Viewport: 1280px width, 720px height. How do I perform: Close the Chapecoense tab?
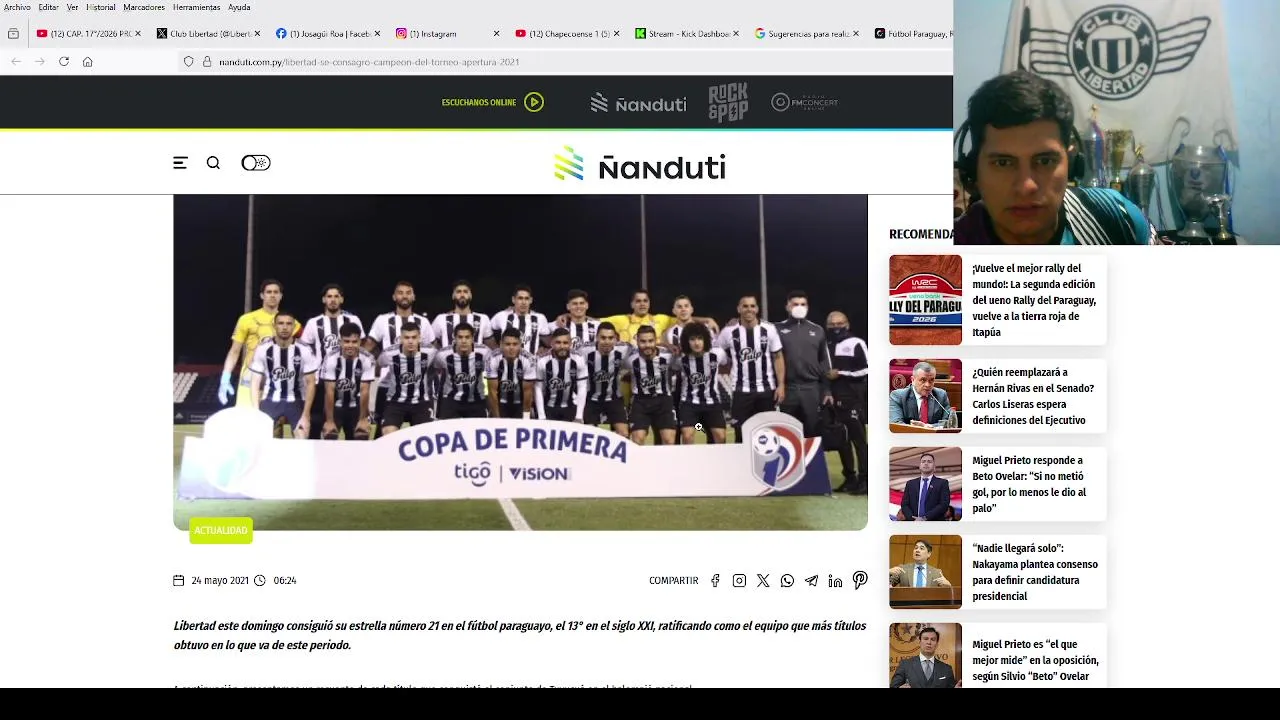click(616, 33)
